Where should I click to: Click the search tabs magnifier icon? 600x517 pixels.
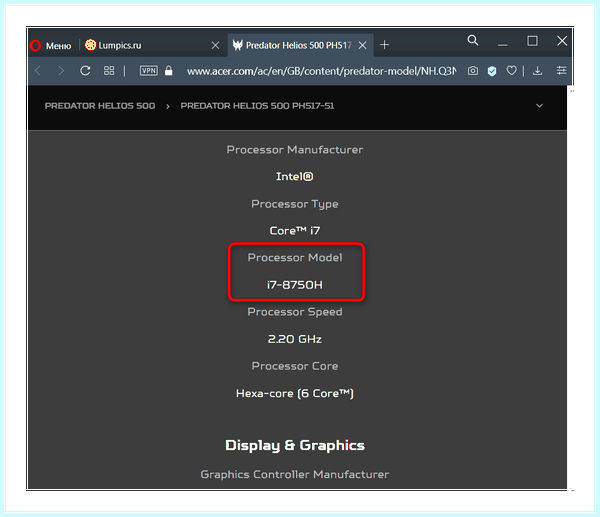473,40
